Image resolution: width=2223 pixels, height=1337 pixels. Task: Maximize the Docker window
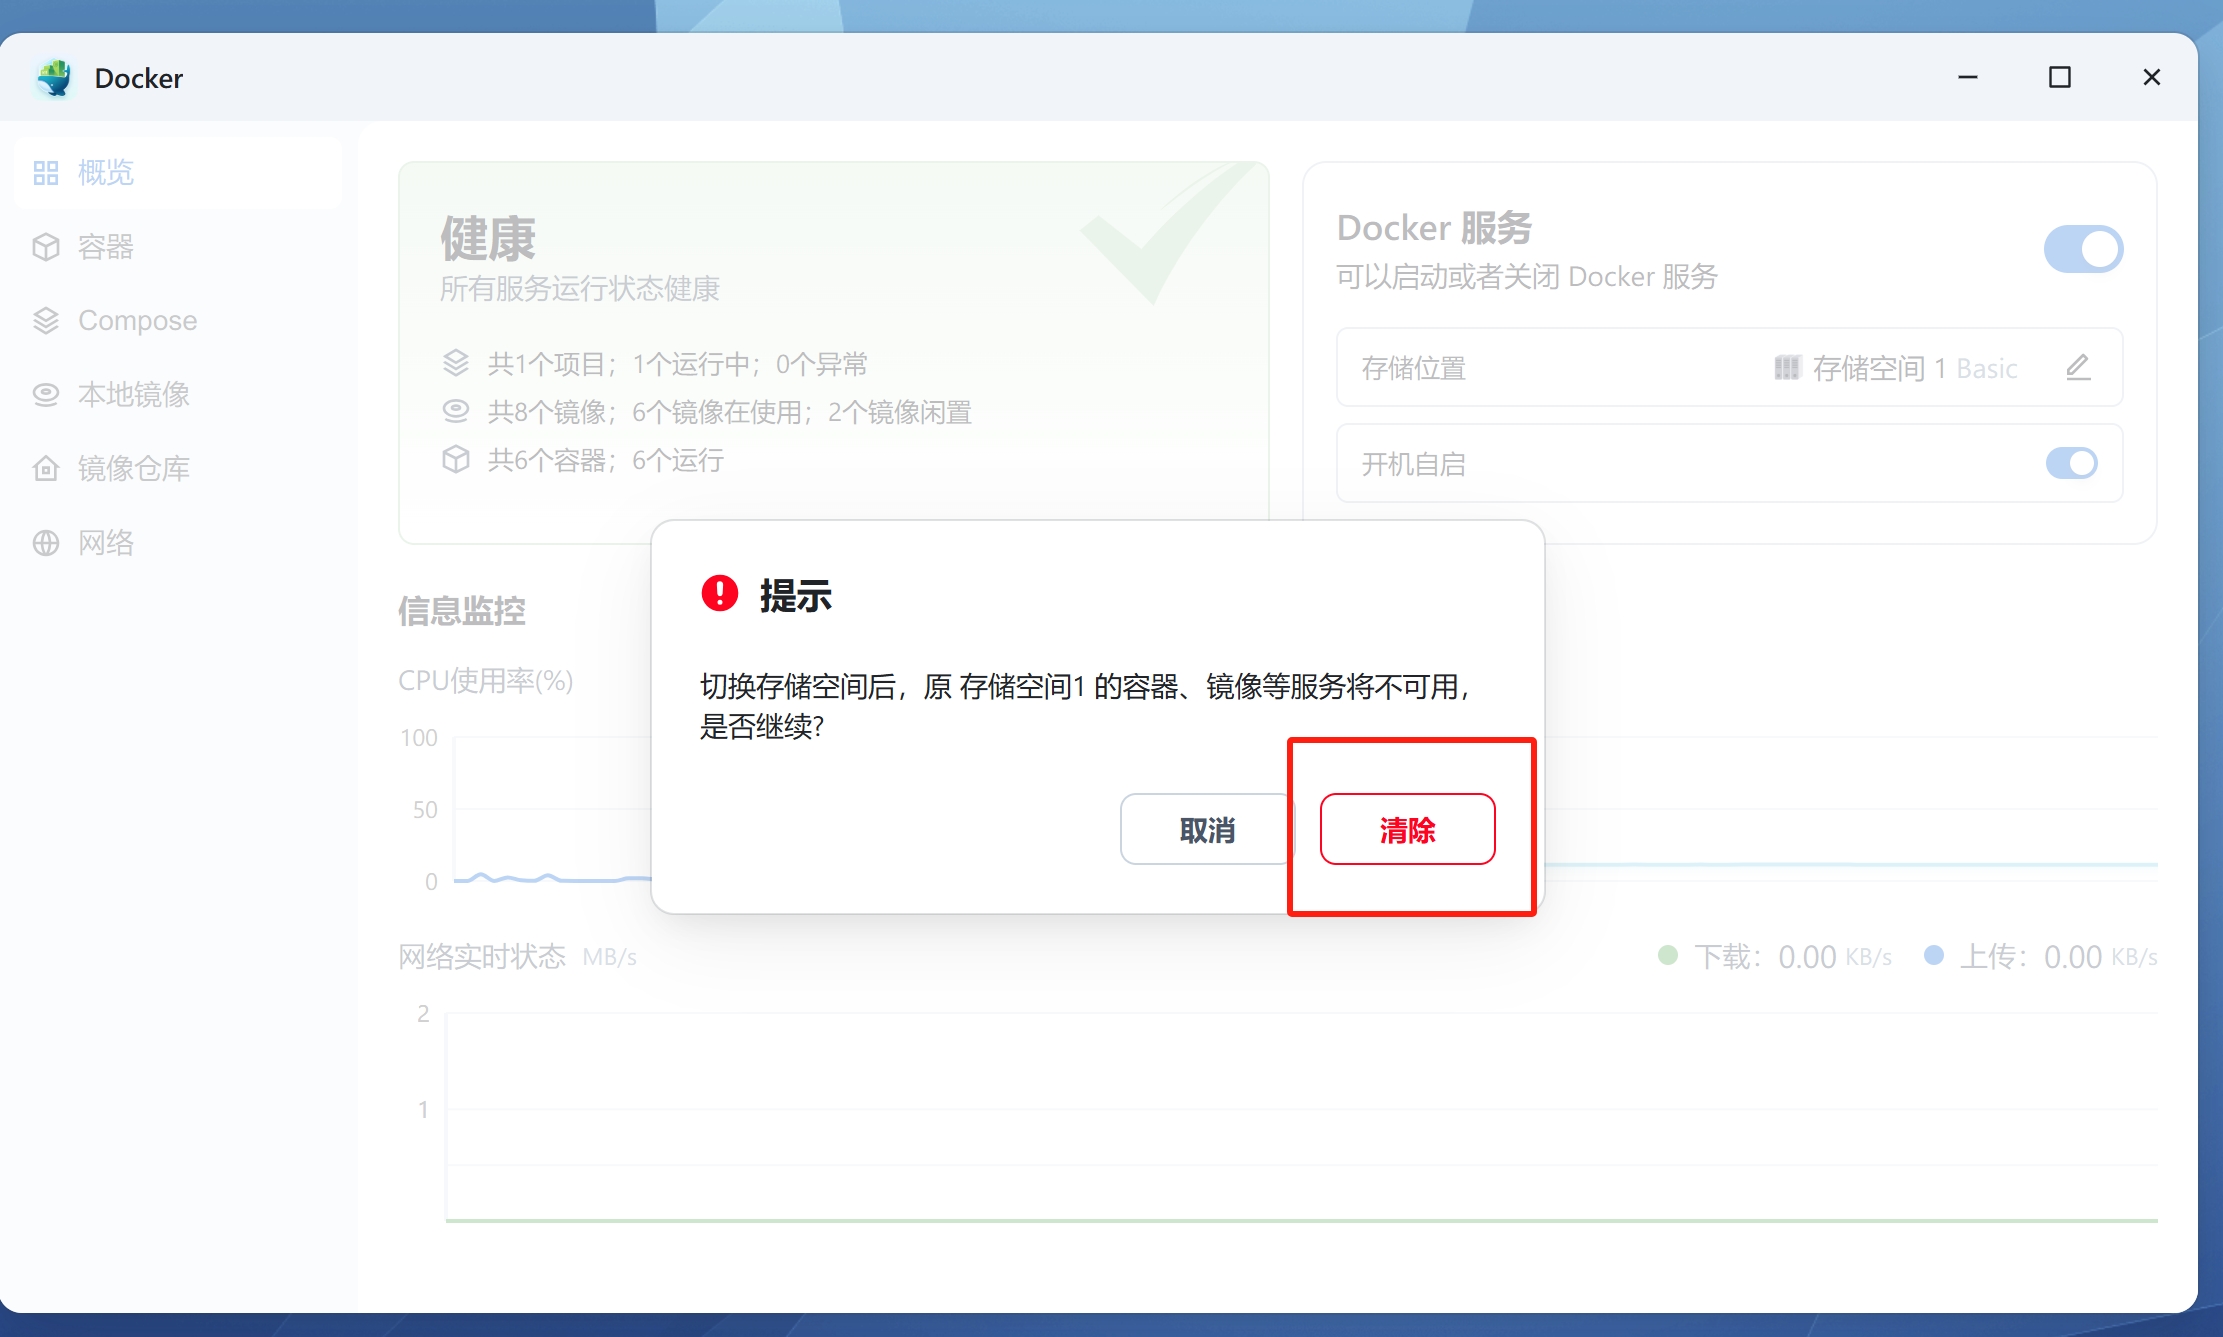[x=2059, y=77]
